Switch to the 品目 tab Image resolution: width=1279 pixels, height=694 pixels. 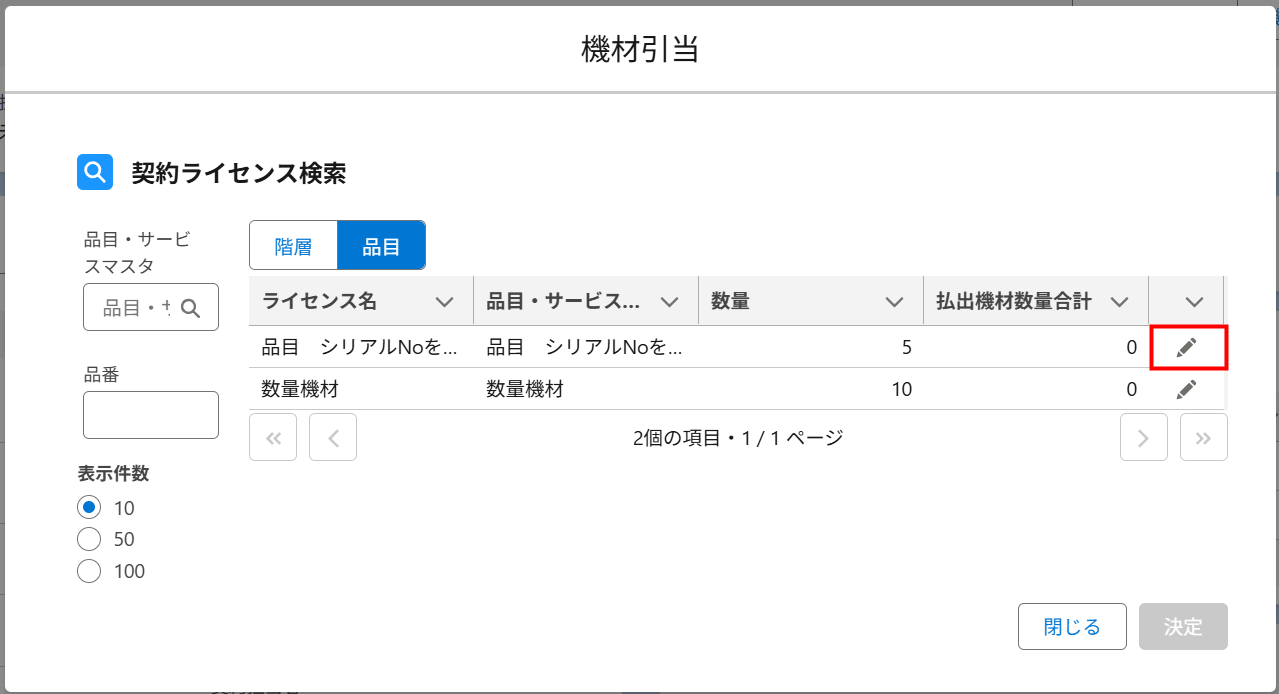pos(381,246)
